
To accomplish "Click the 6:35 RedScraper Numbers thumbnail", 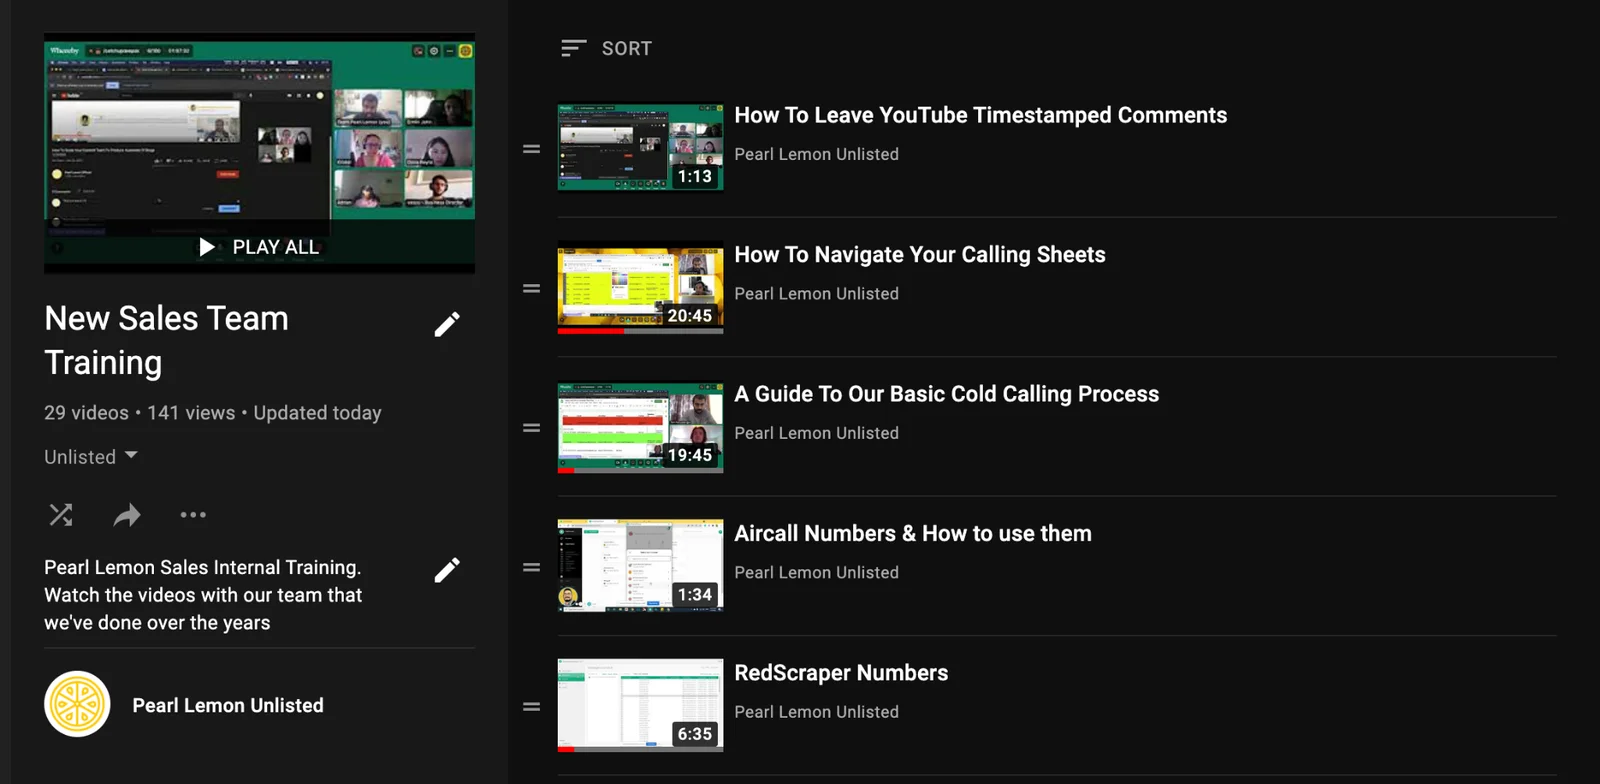I will coord(640,705).
